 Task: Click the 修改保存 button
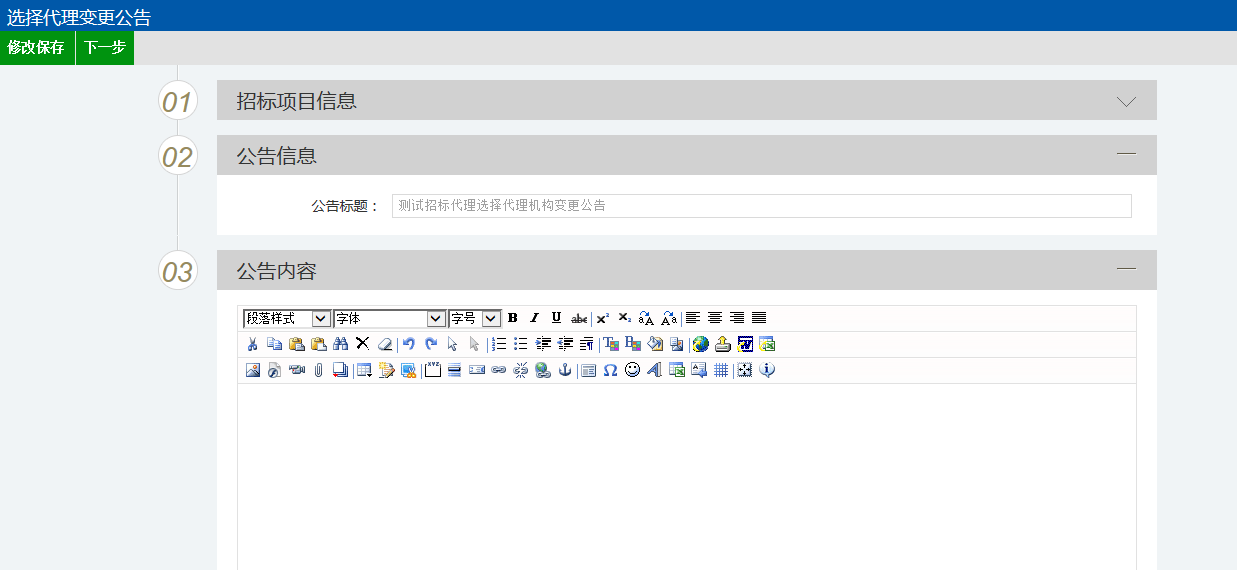[x=37, y=48]
